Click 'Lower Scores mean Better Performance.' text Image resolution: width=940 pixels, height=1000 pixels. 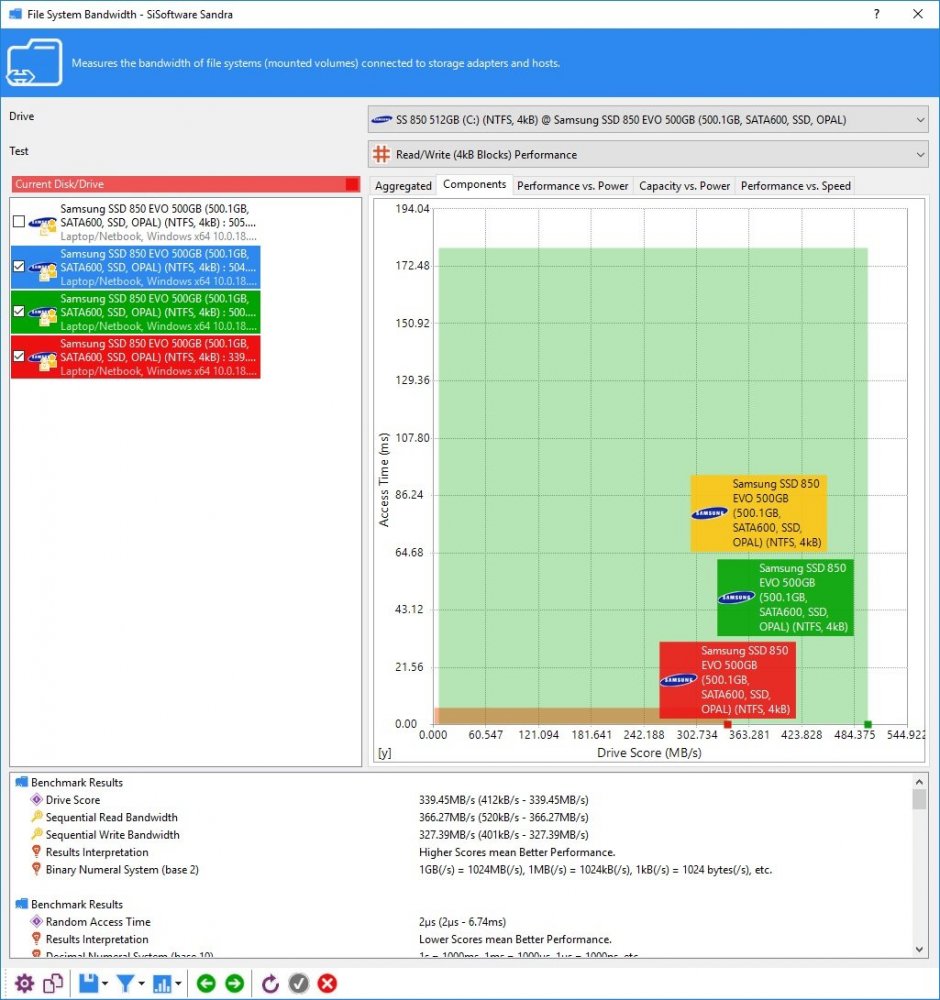pyautogui.click(x=515, y=939)
